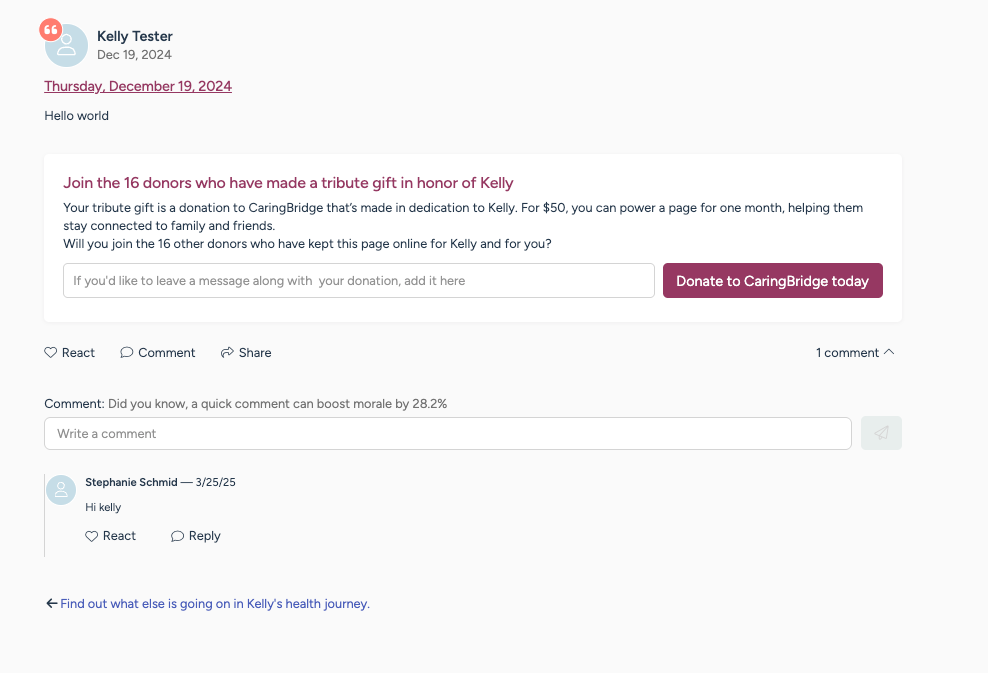Viewport: 988px width, 673px height.
Task: Click the tribute gift heading text
Action: [x=288, y=183]
